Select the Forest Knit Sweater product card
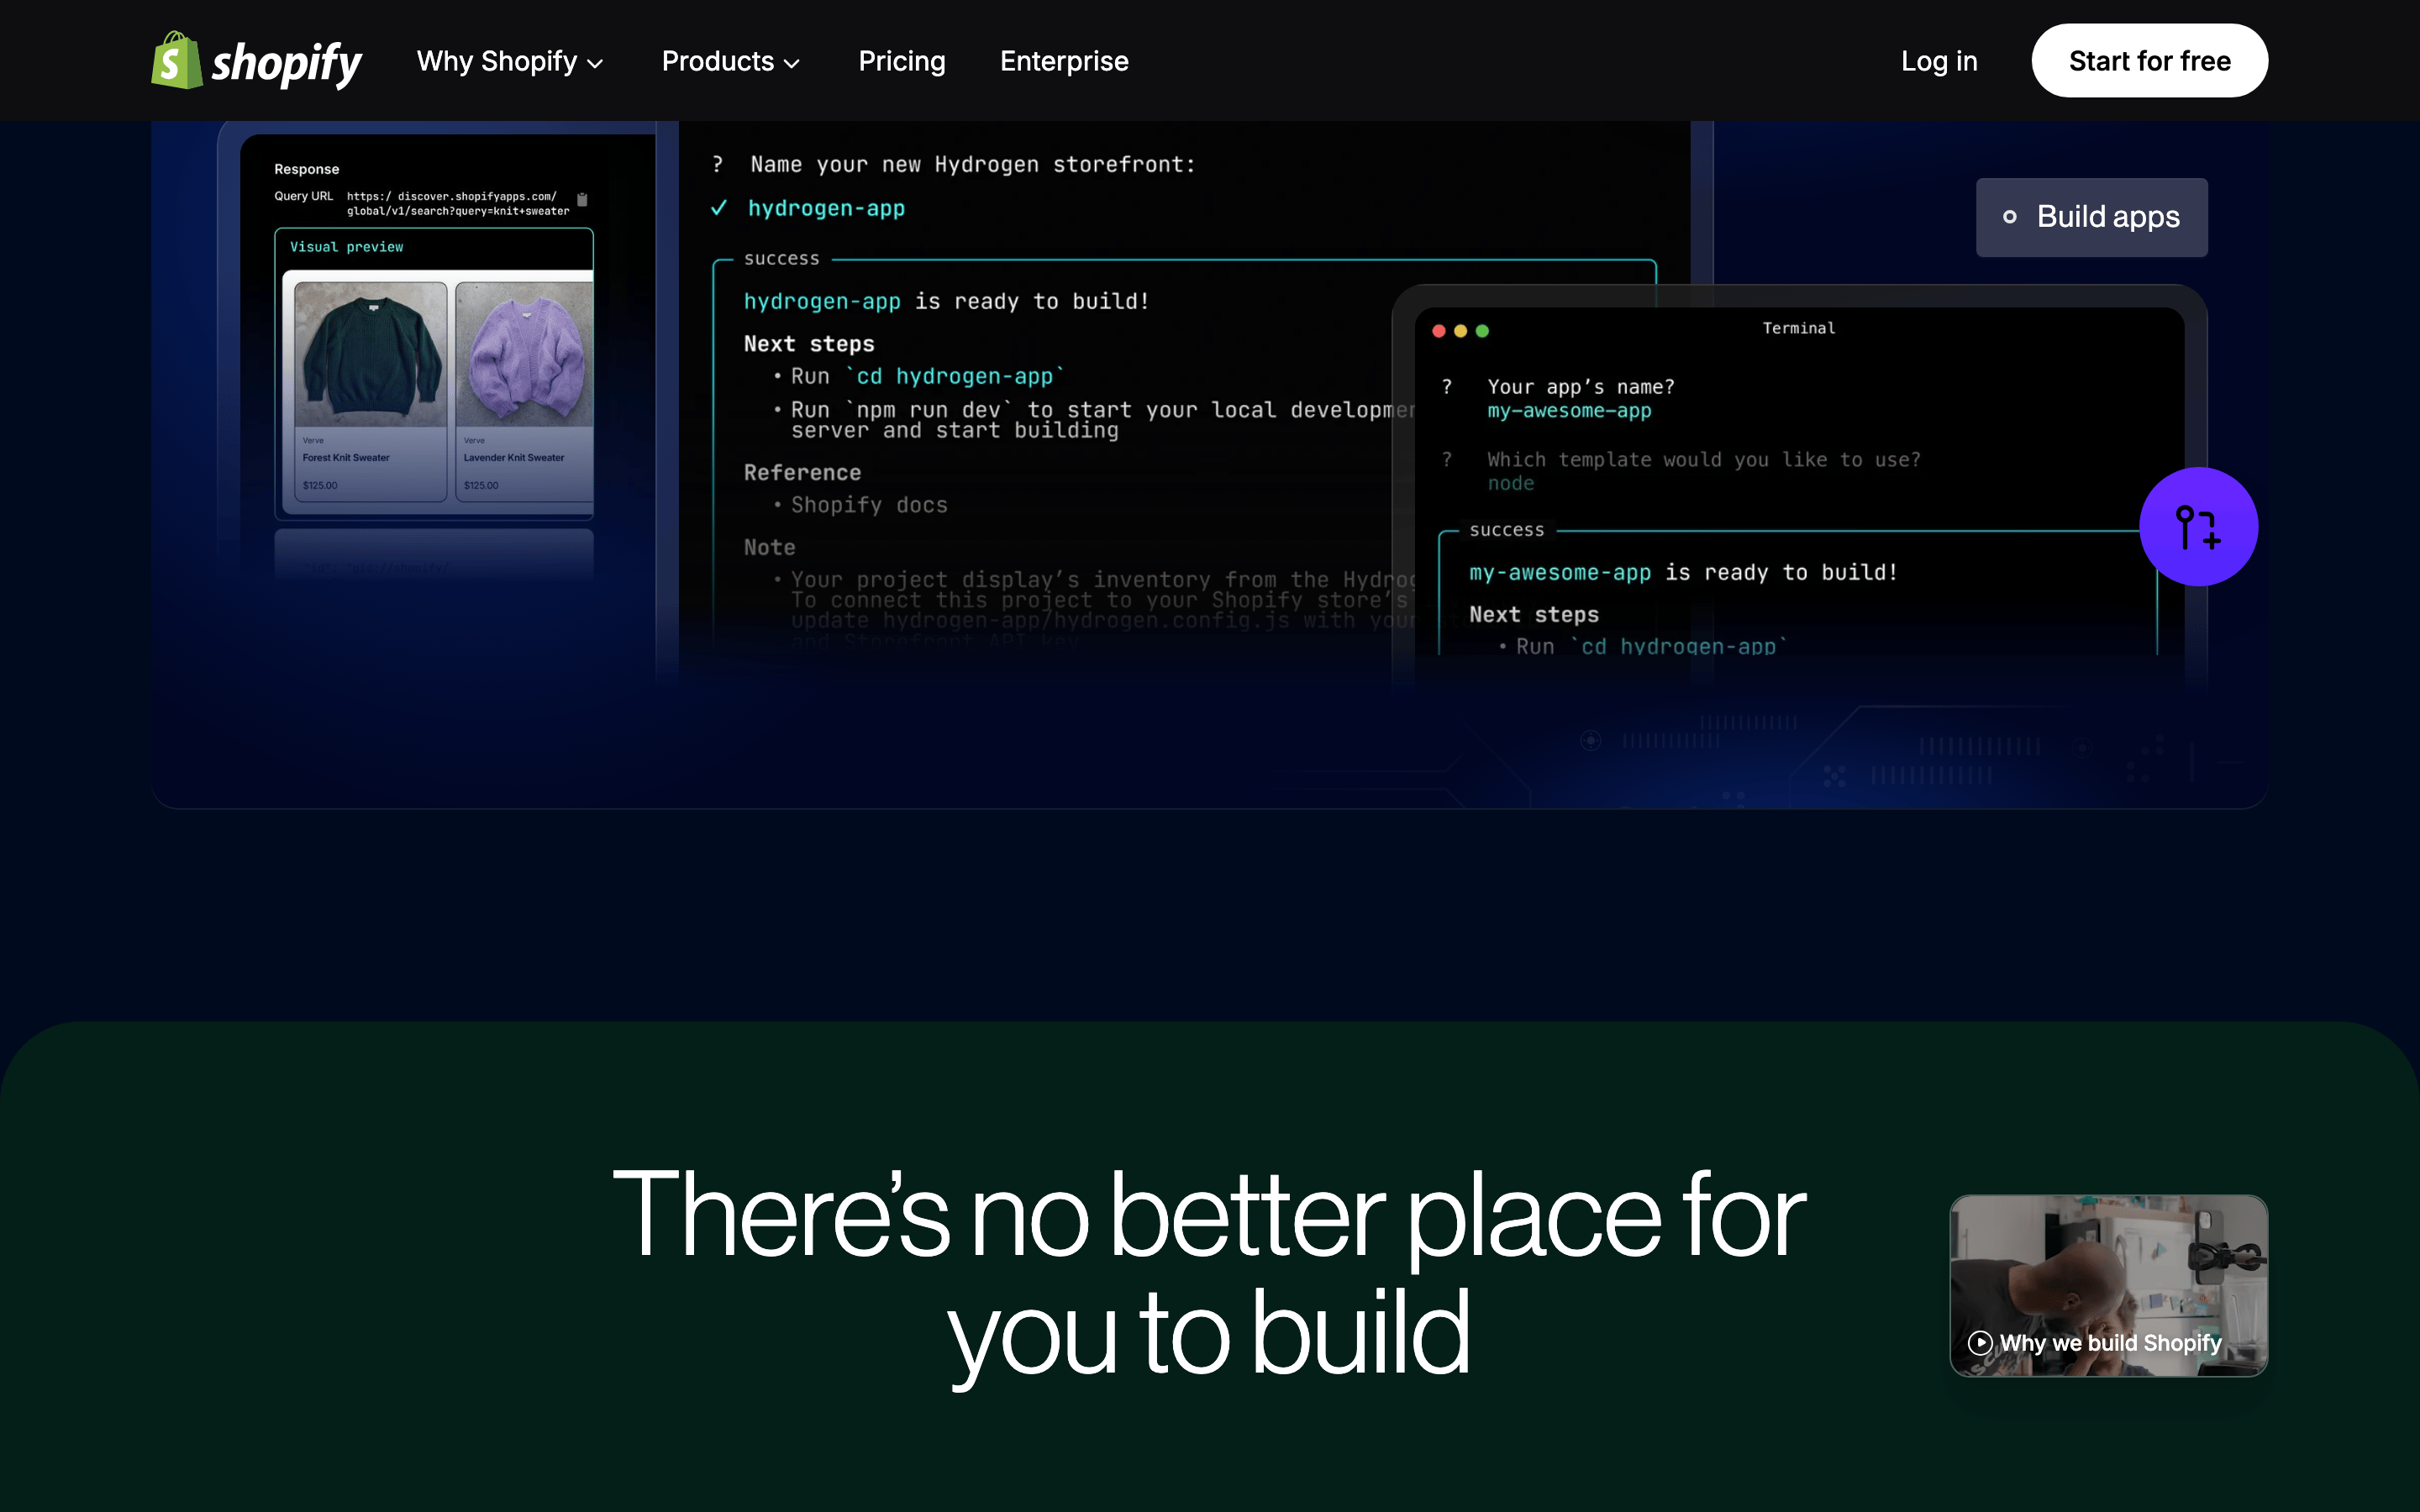 tap(371, 391)
